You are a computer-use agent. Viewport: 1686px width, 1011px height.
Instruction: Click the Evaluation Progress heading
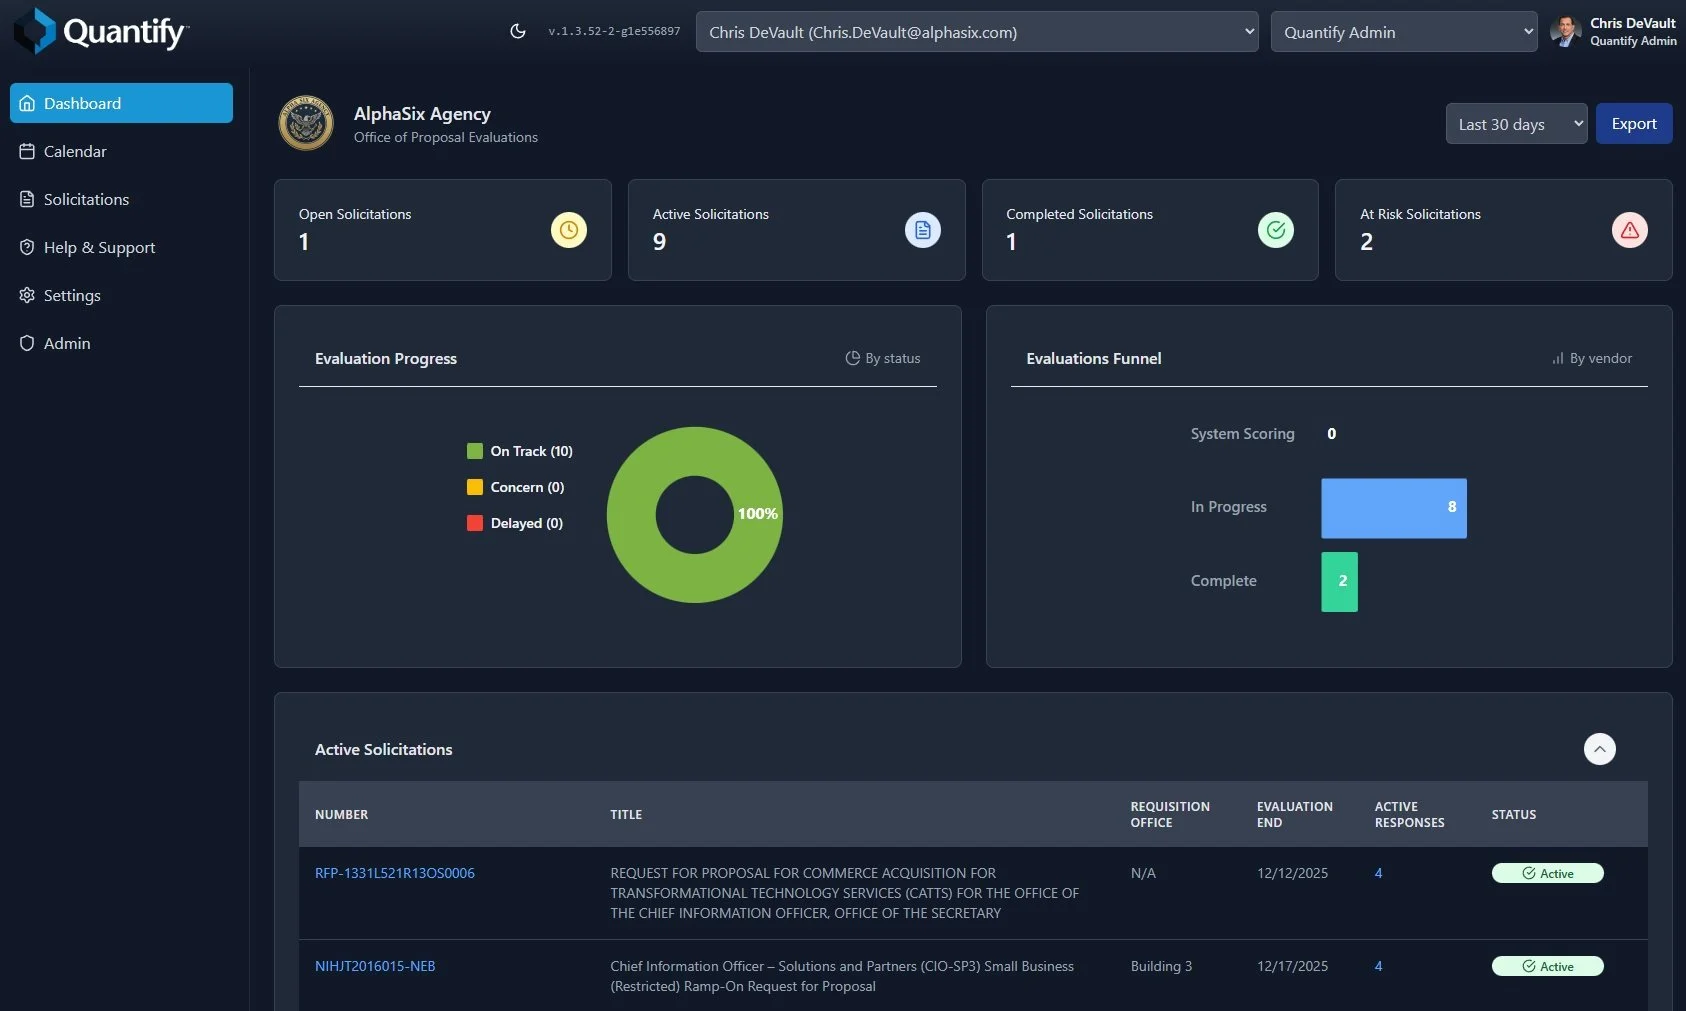pos(386,358)
